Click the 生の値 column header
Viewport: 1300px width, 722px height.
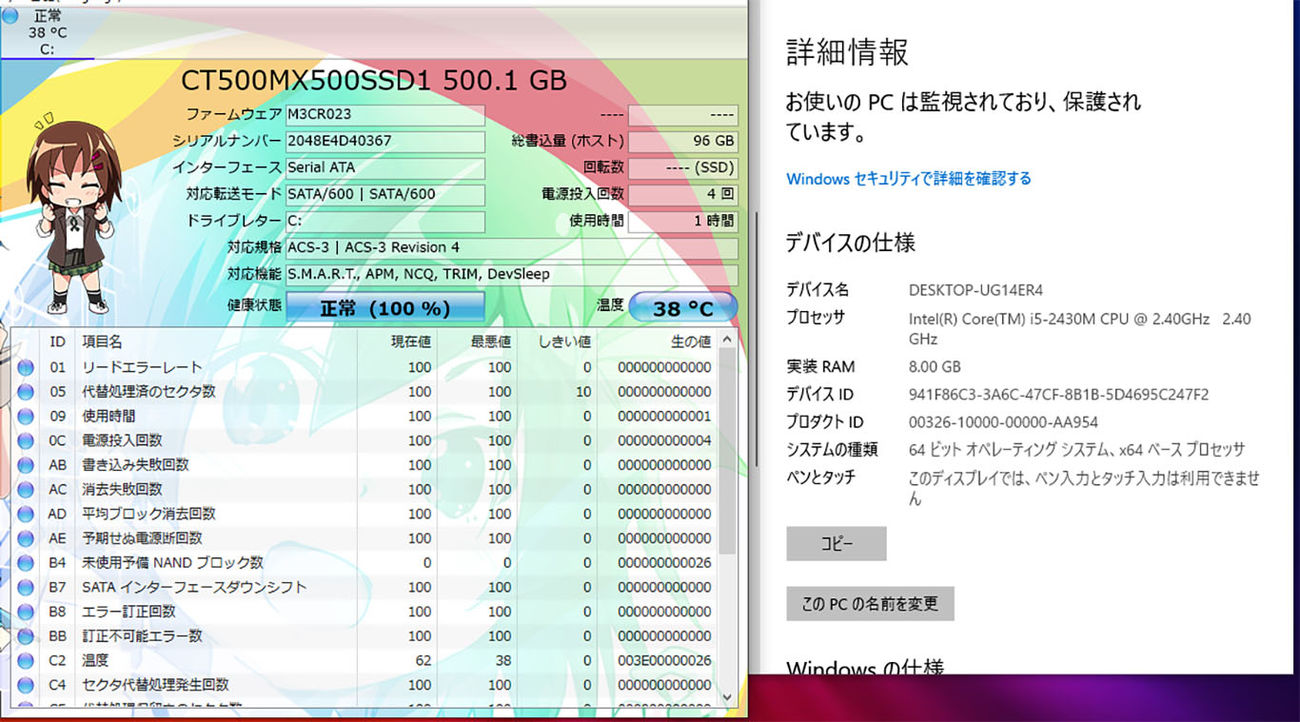(x=657, y=342)
